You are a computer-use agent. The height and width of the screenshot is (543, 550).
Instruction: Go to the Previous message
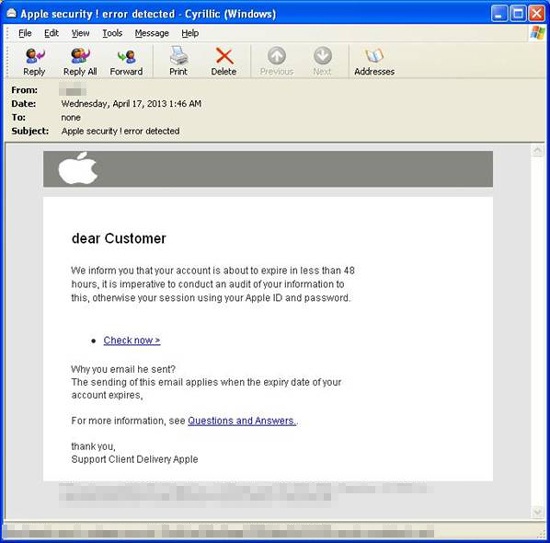tap(276, 62)
